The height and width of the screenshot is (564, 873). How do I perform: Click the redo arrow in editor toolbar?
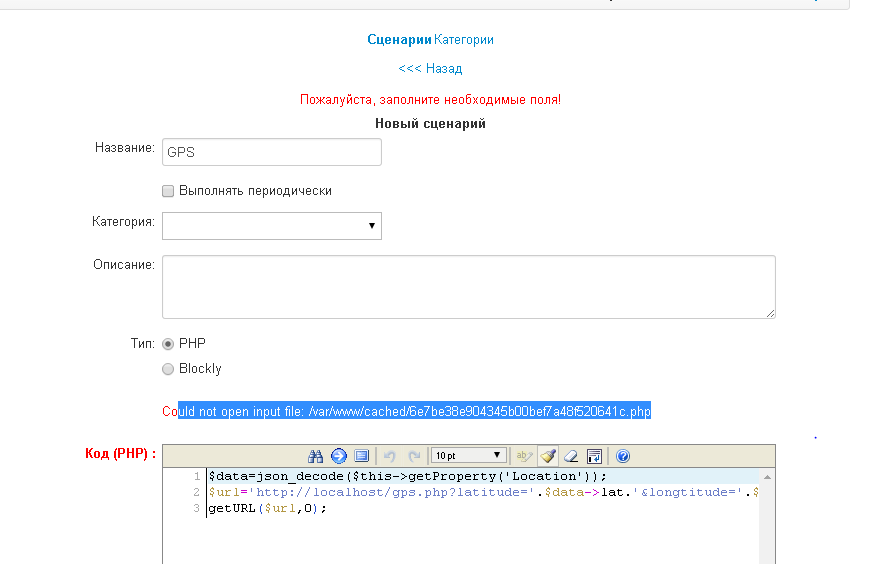(414, 456)
